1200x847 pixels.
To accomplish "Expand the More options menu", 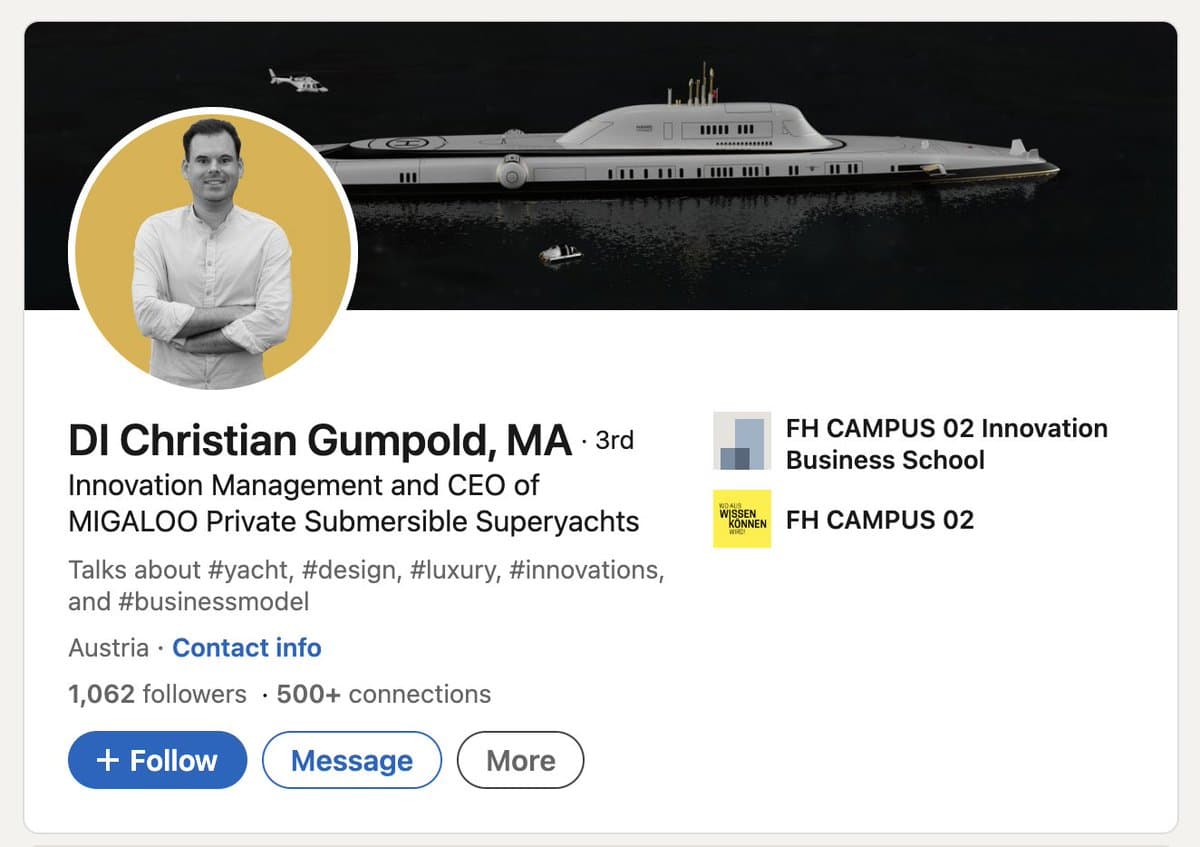I will click(520, 760).
